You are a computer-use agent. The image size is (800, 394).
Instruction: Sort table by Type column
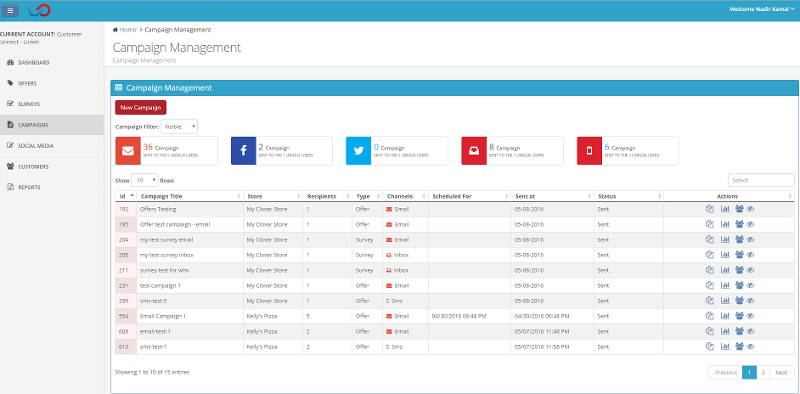coord(367,196)
